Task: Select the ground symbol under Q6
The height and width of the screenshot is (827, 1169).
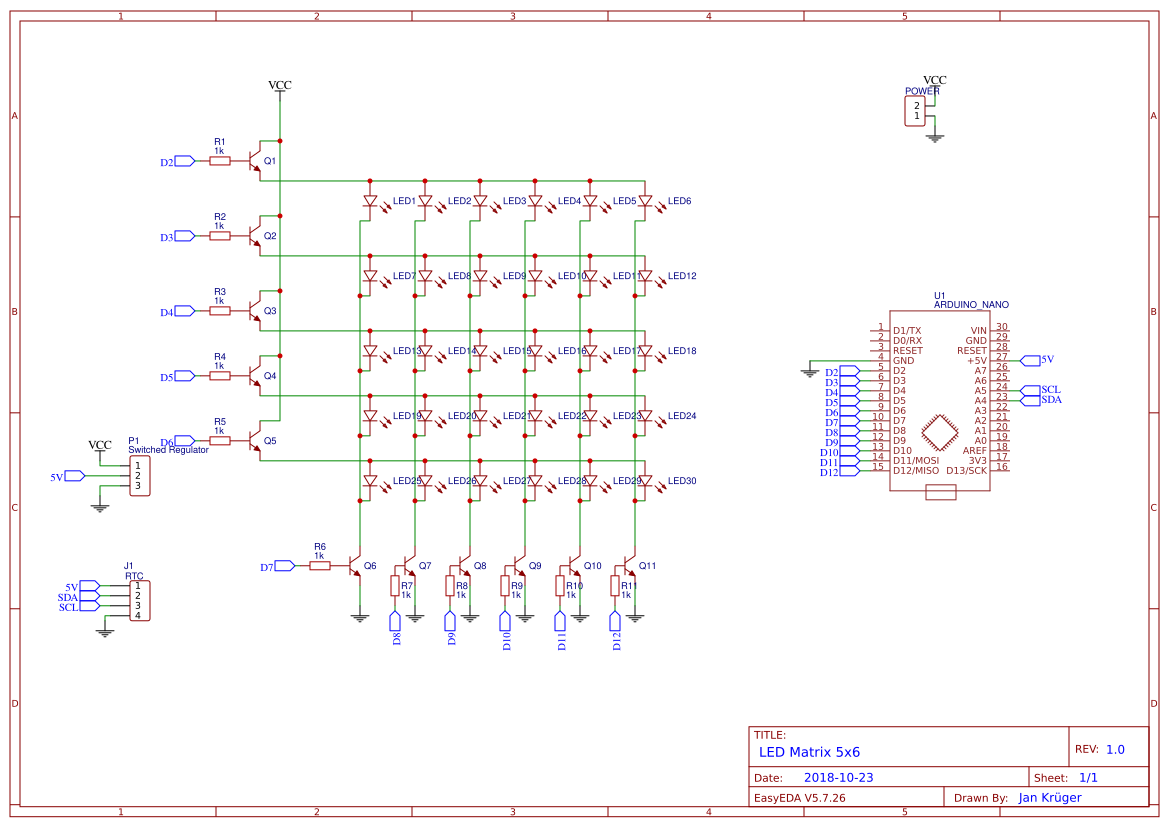Action: point(358,617)
